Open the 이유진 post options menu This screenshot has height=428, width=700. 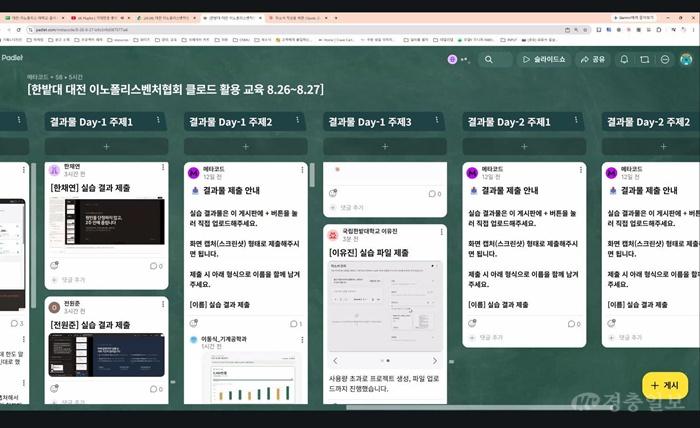click(x=442, y=232)
